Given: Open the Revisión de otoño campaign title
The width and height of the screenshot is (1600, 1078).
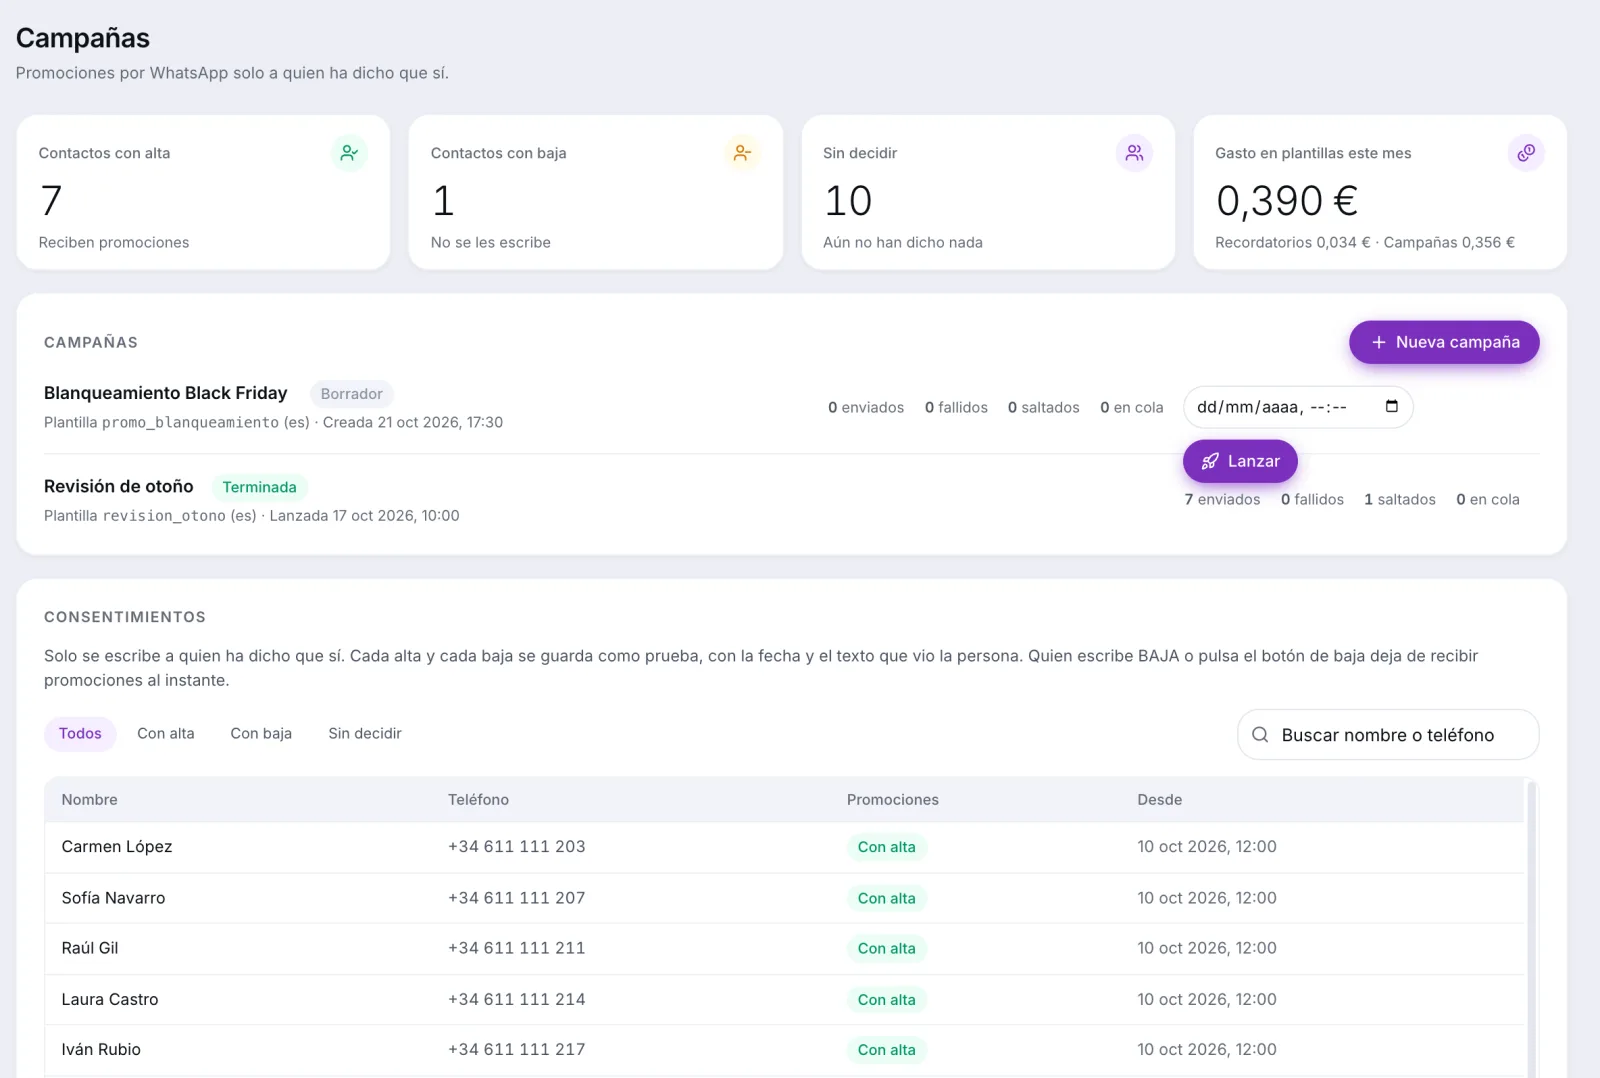Looking at the screenshot, I should [x=119, y=486].
